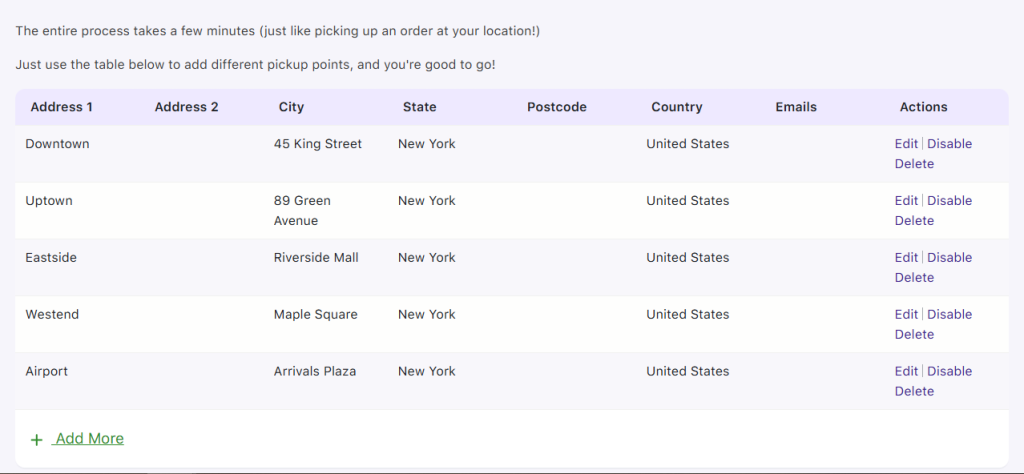The width and height of the screenshot is (1024, 474).
Task: Delete the Downtown pickup location
Action: click(x=914, y=164)
